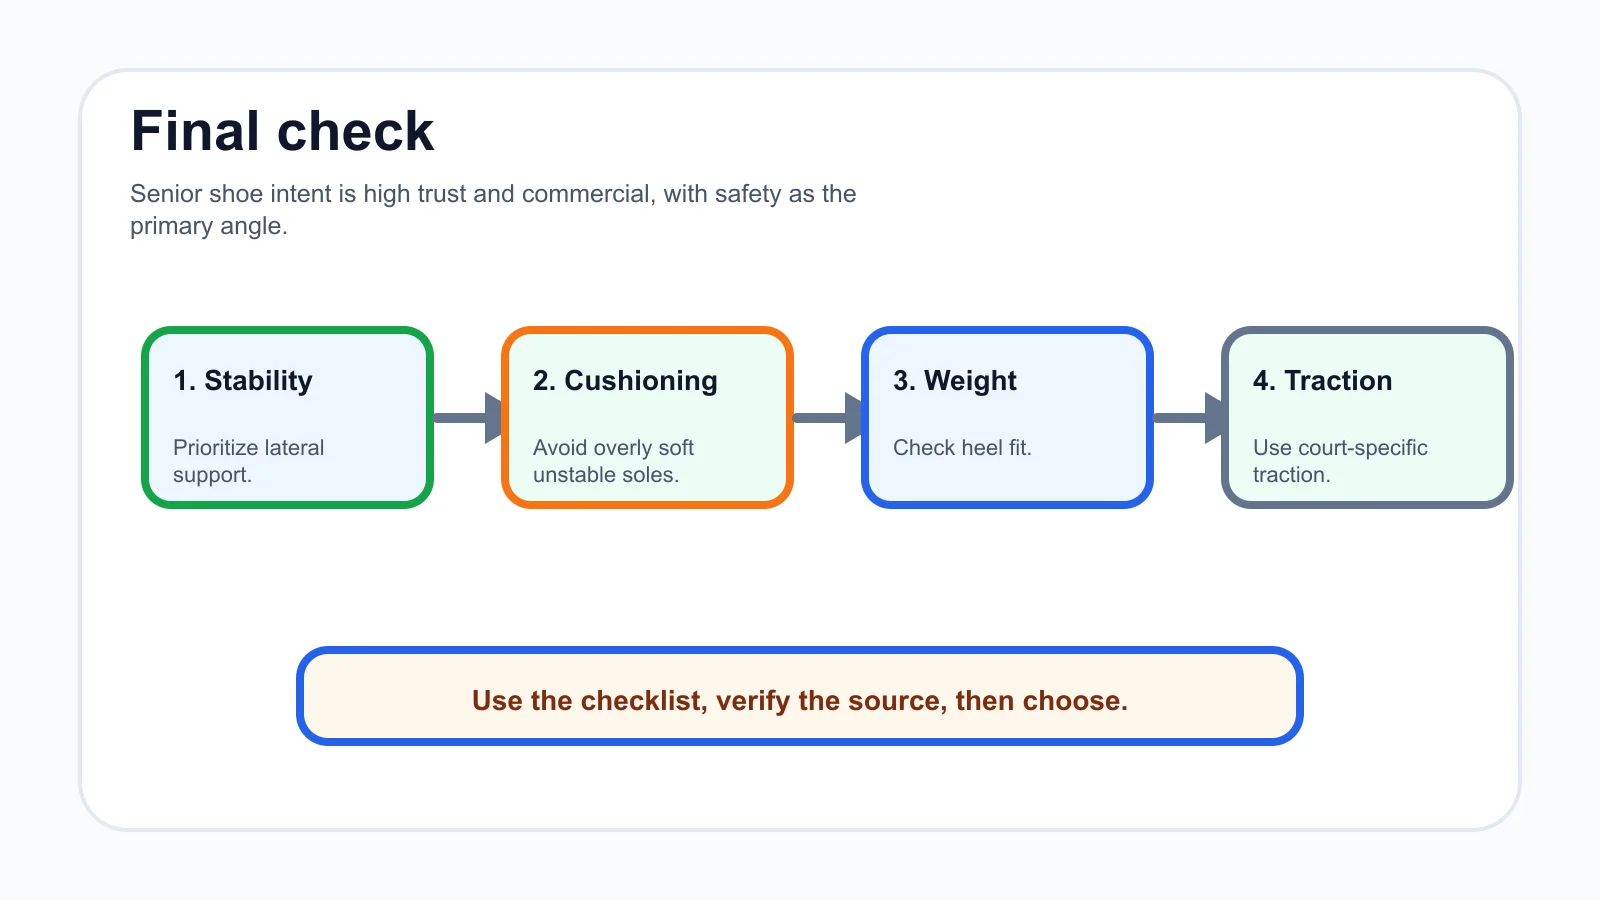Click 'then choose.' at the banner end

click(x=1041, y=701)
